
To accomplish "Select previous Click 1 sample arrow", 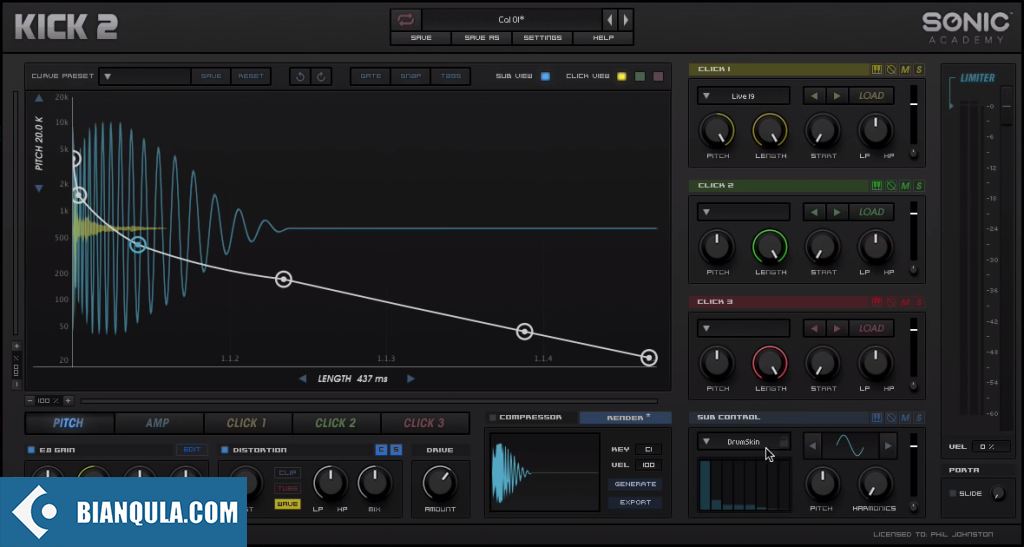I will click(814, 96).
